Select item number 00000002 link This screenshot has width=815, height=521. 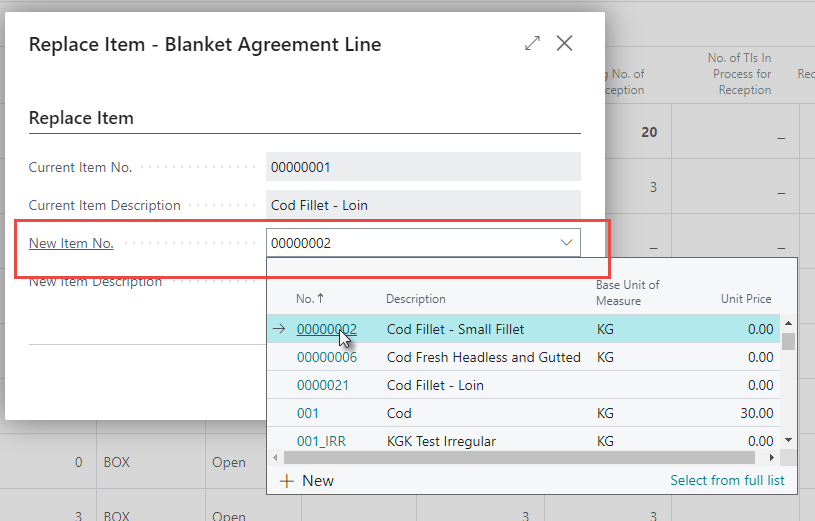pos(326,329)
